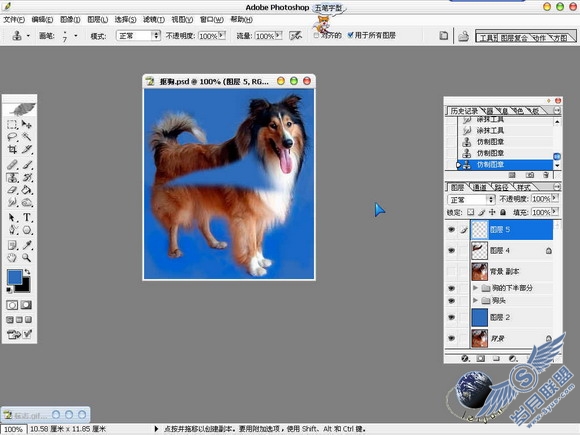
Task: Select the 图层 2 layer thumbnail
Action: (480, 317)
